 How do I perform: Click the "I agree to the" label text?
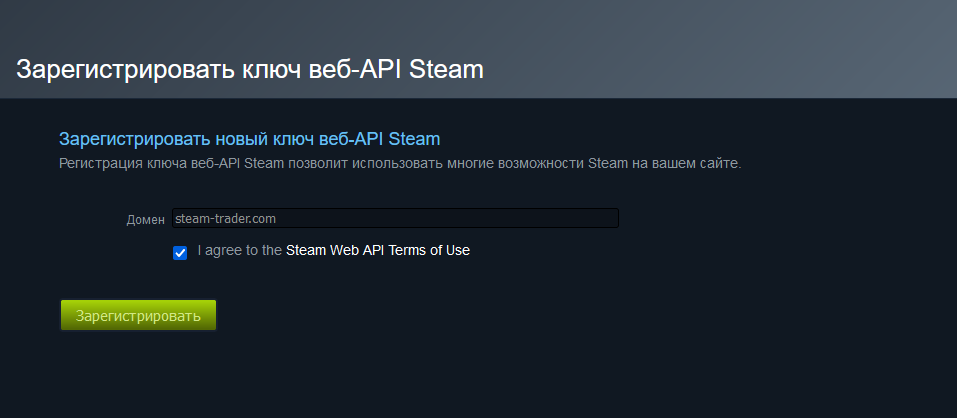[240, 250]
